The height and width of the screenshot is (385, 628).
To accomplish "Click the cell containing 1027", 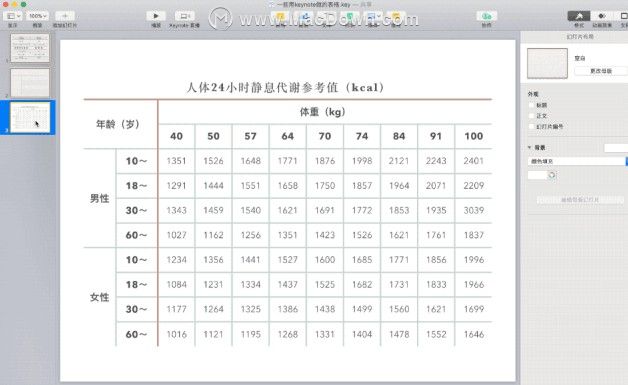I will tap(177, 235).
